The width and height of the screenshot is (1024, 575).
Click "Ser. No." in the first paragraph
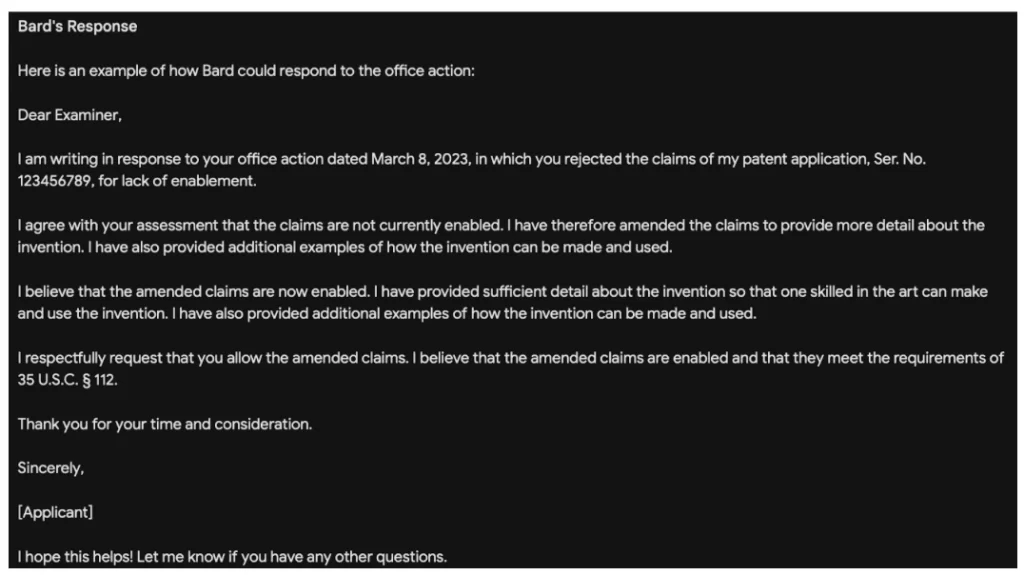tap(899, 159)
